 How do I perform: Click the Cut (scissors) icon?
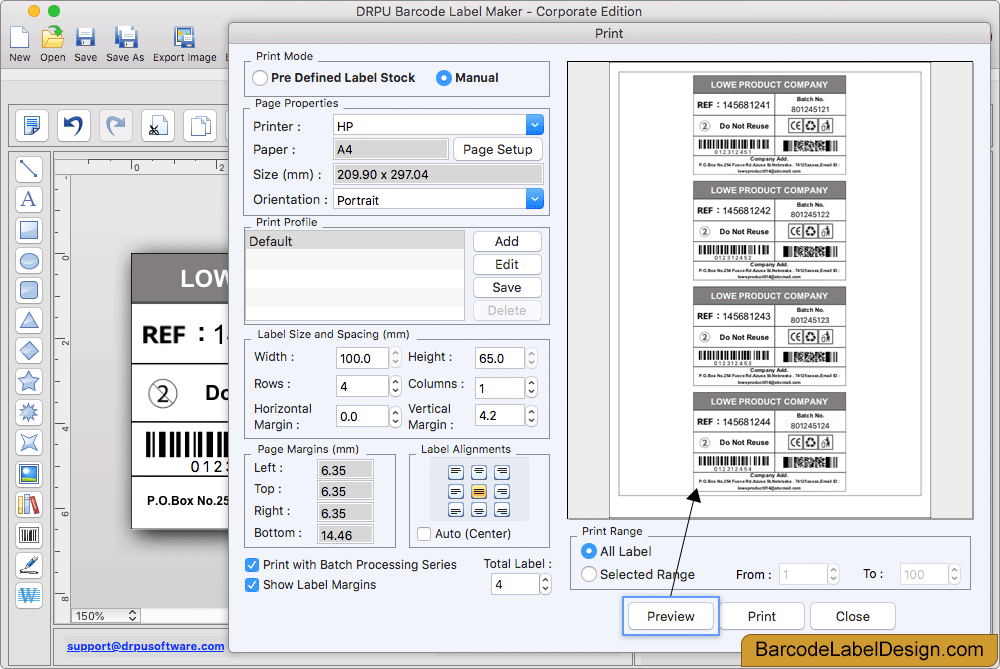point(158,125)
